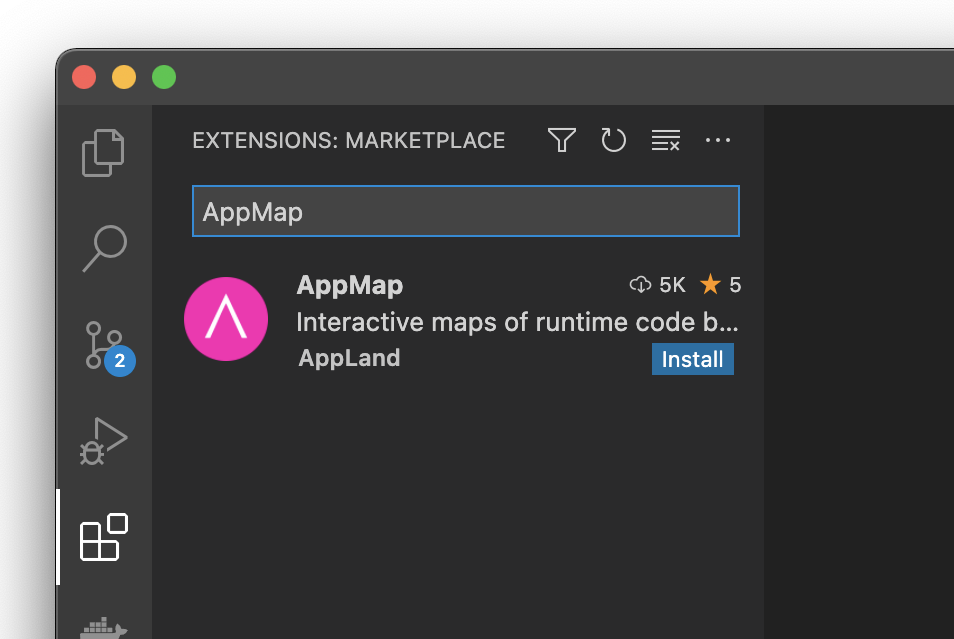Click the 'Interactive maps of runtime code' description
This screenshot has height=639, width=954.
[x=517, y=323]
